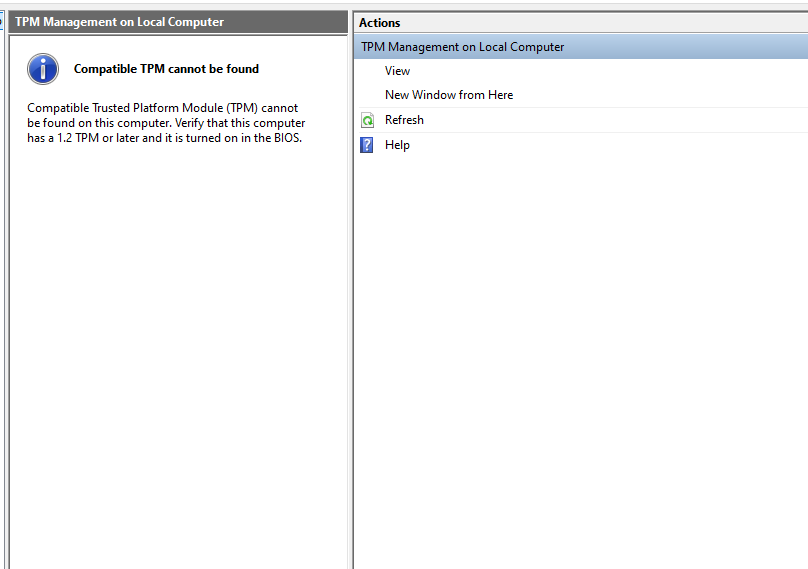This screenshot has height=569, width=808.
Task: Choose New Window from Here
Action: (x=449, y=95)
